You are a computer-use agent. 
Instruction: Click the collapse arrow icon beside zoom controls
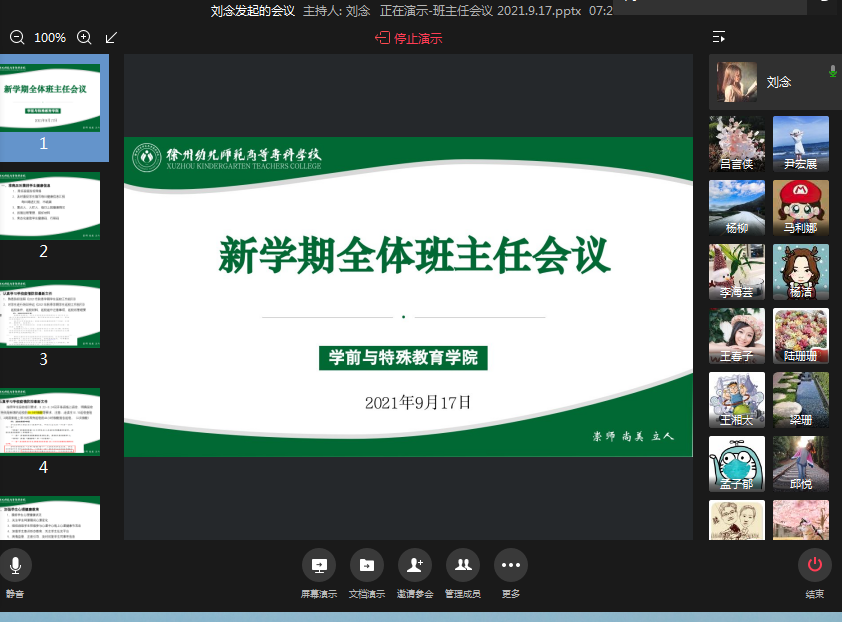pos(111,38)
